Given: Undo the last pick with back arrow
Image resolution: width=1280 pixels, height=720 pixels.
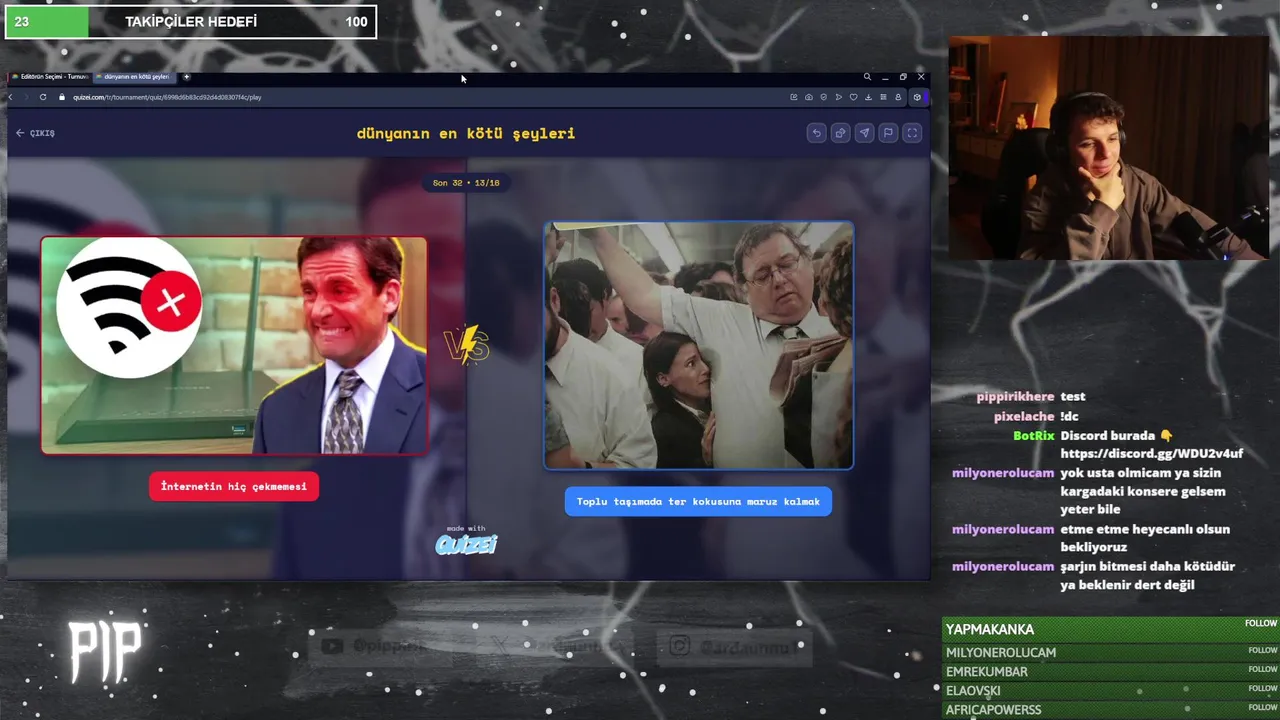Looking at the screenshot, I should coord(816,133).
